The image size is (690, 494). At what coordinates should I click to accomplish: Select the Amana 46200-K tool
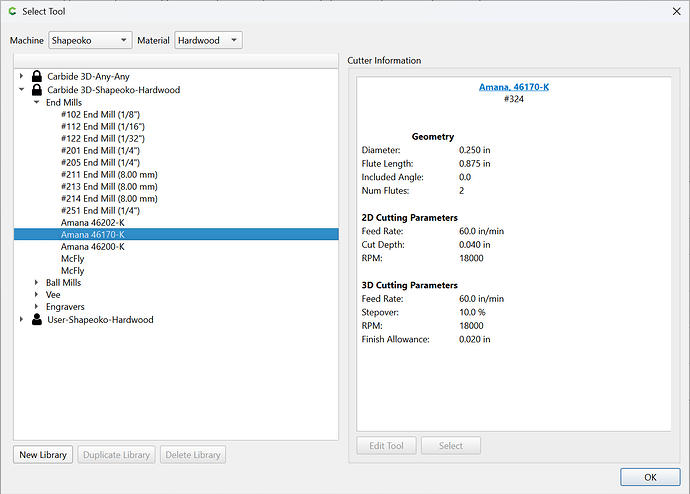click(92, 247)
